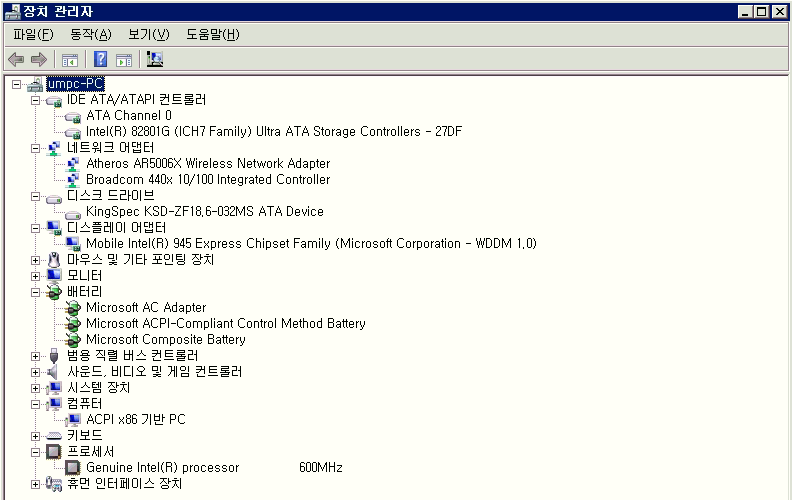Expand the 휴먼 인터페이스 장치 branch

[35, 484]
